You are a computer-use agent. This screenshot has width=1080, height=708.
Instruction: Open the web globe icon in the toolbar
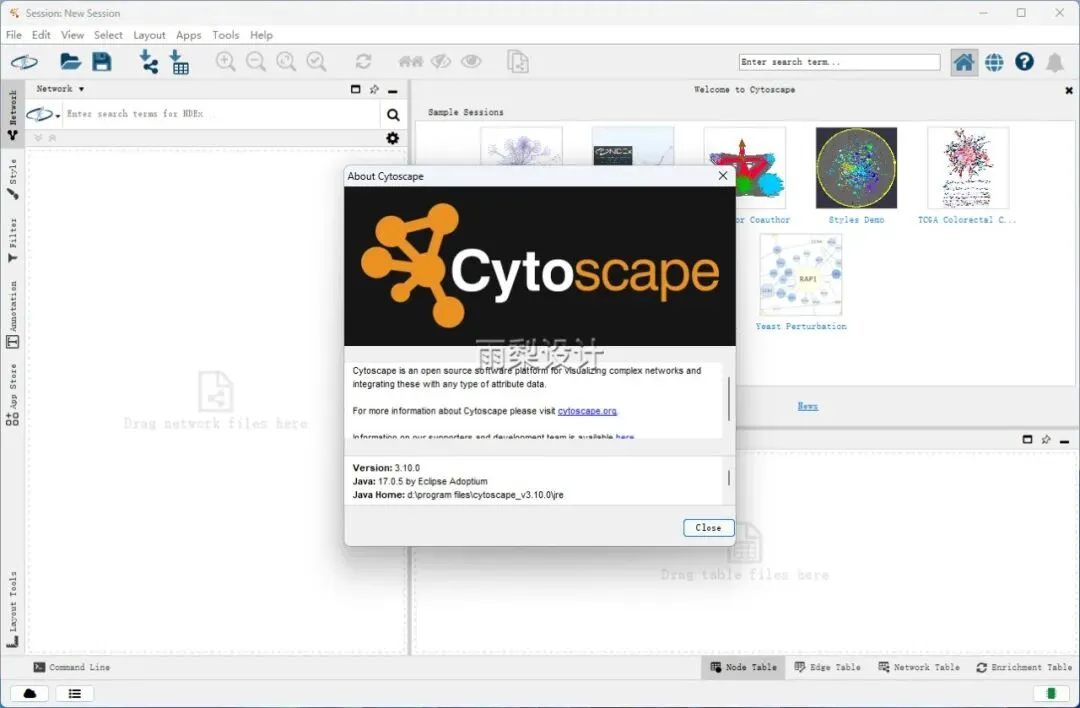[994, 63]
